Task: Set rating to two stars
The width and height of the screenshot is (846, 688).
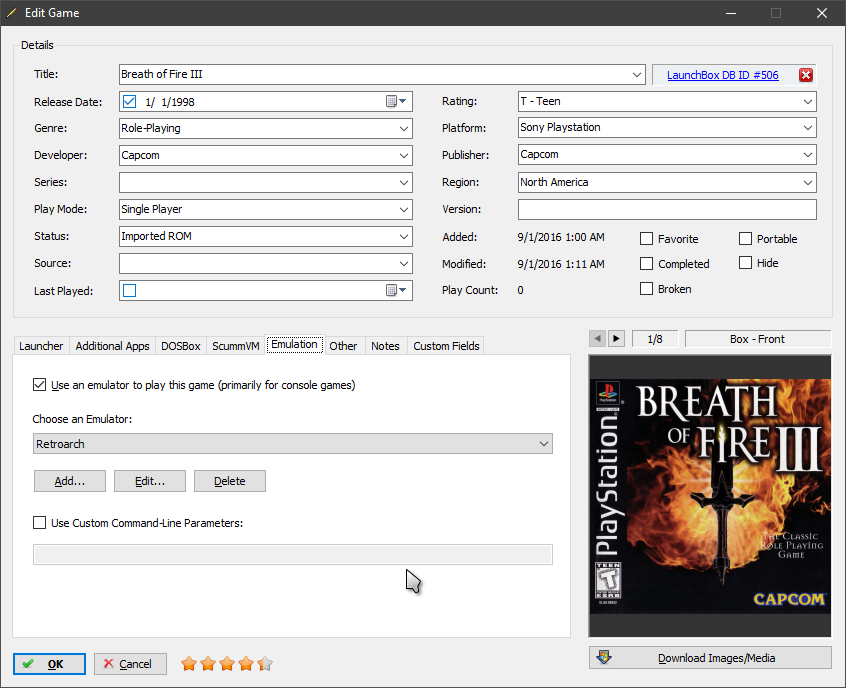Action: coord(208,664)
